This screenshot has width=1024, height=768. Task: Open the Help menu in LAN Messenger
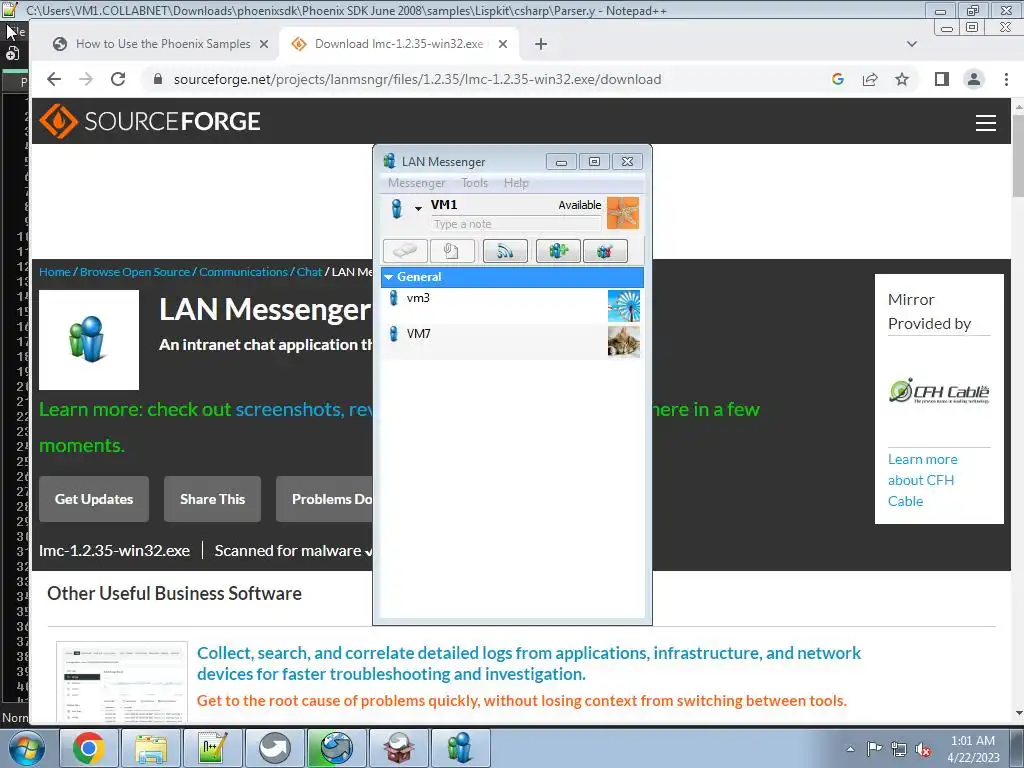pos(516,183)
